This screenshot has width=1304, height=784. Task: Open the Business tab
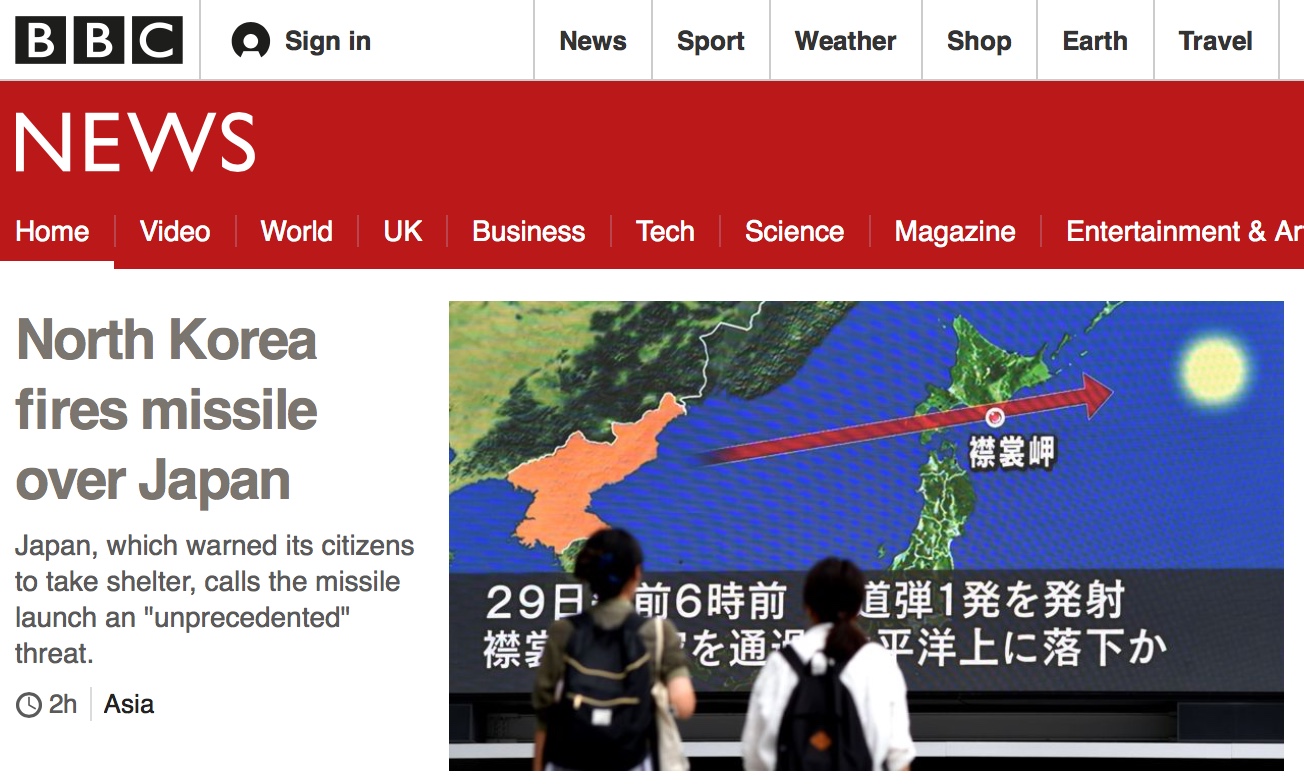coord(529,232)
